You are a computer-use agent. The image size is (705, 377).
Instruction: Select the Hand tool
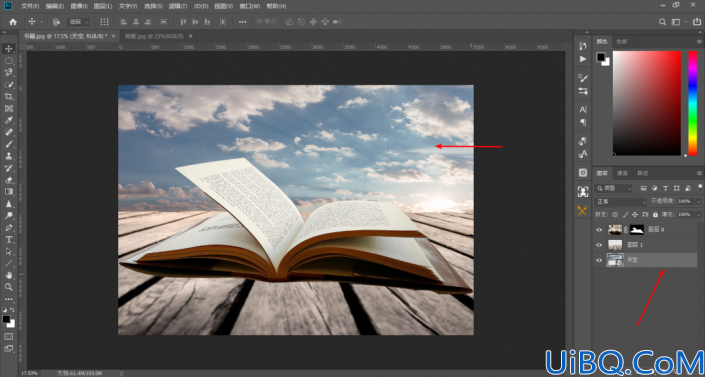(9, 275)
